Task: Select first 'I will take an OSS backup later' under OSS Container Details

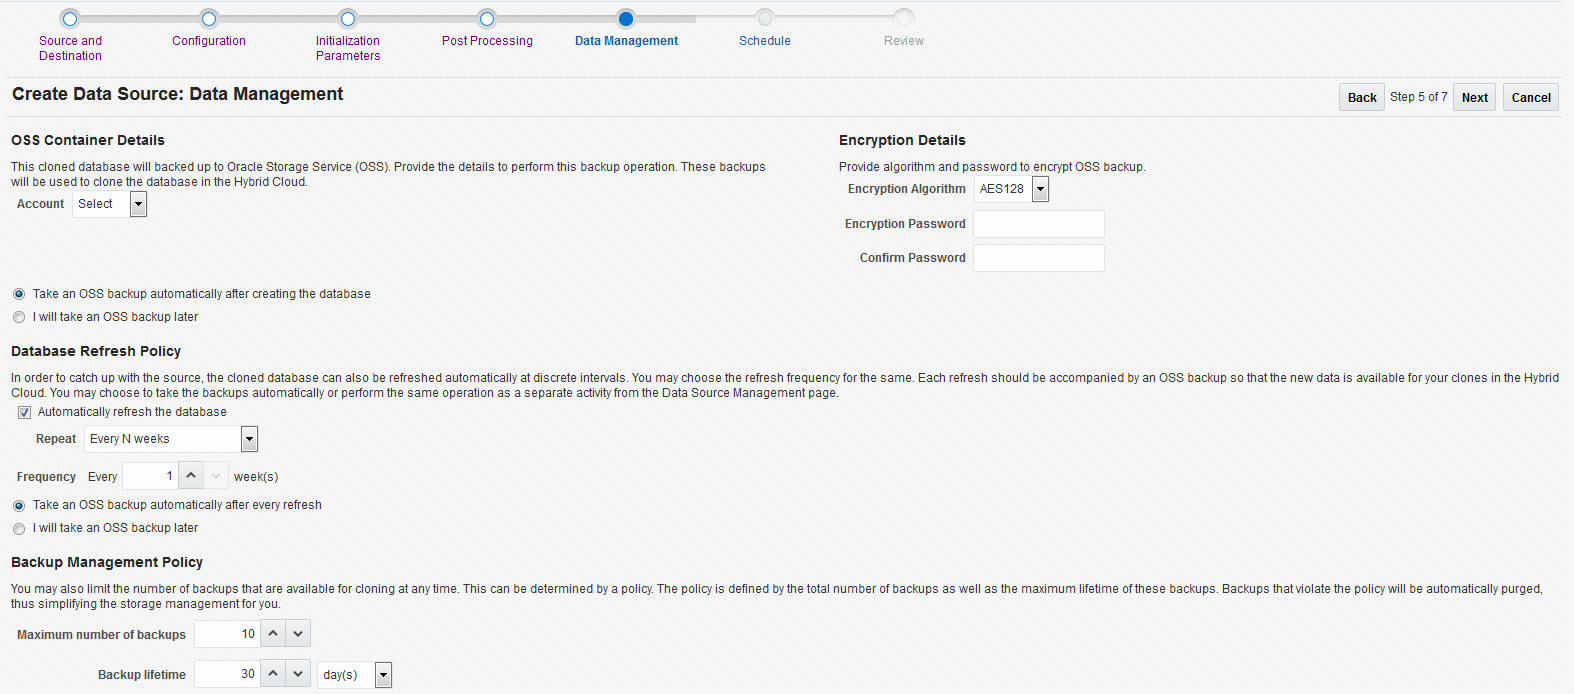Action: coord(19,317)
